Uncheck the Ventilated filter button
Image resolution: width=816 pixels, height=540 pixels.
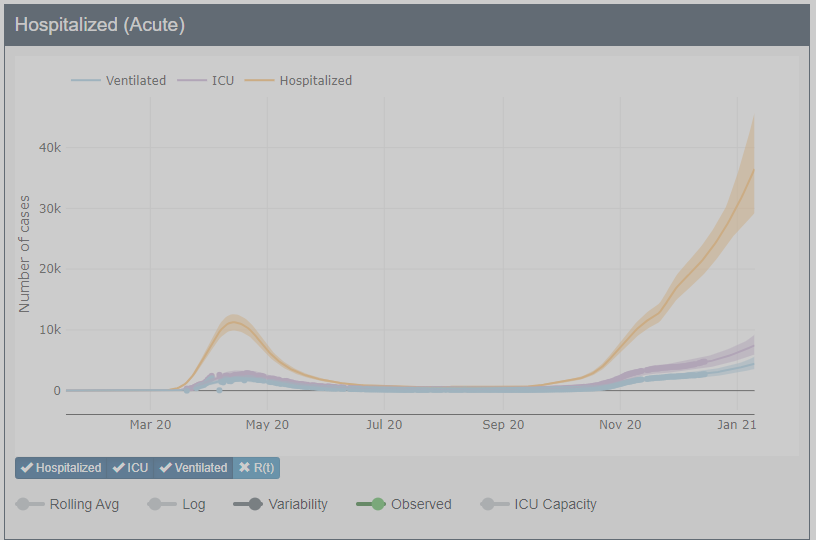pyautogui.click(x=193, y=468)
